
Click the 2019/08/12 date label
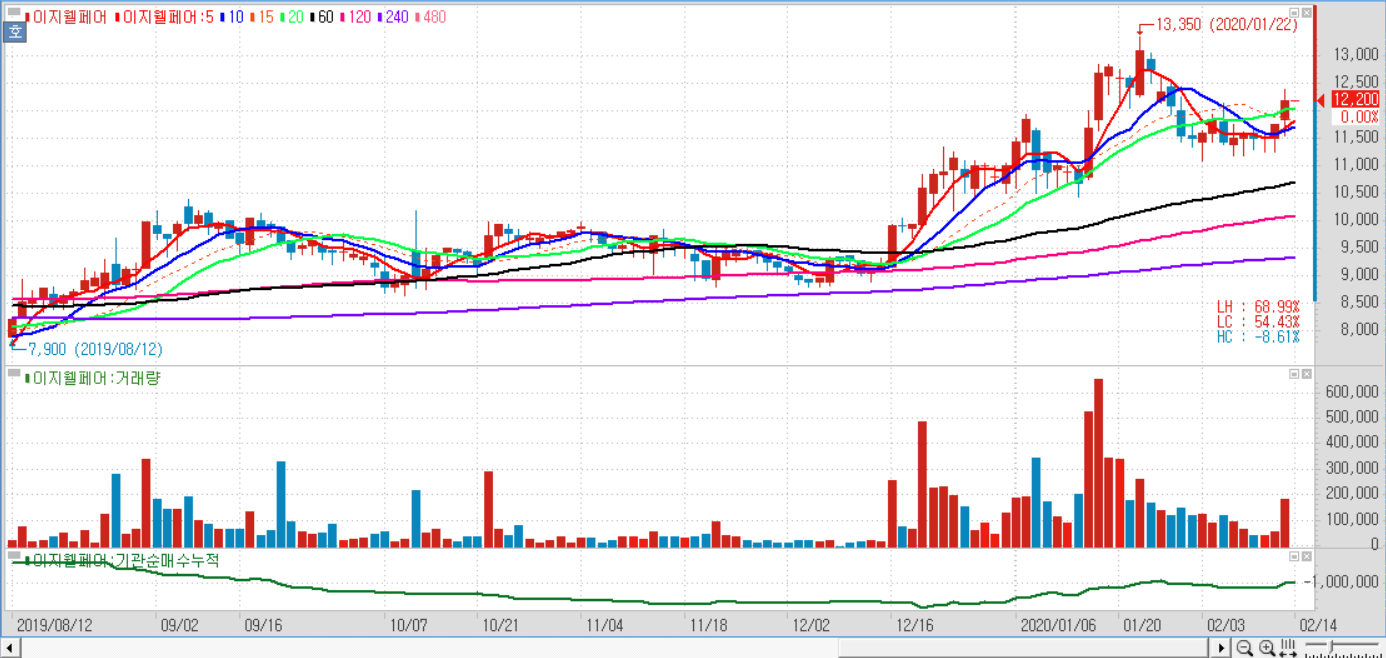55,625
